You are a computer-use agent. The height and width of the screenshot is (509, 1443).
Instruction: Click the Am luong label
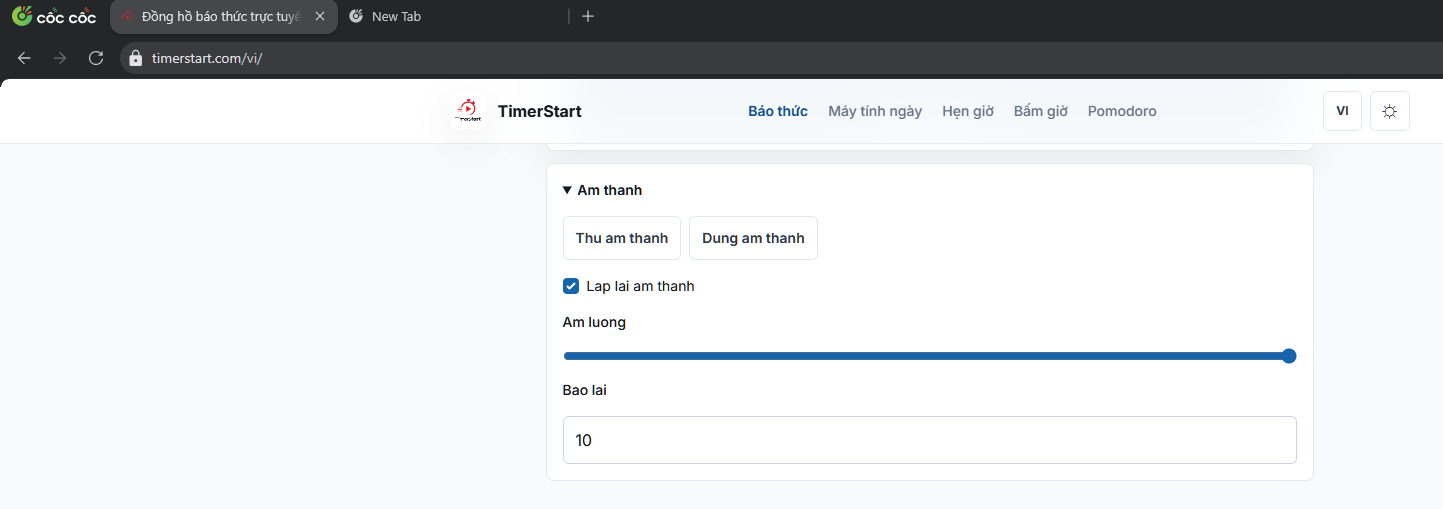coord(594,322)
